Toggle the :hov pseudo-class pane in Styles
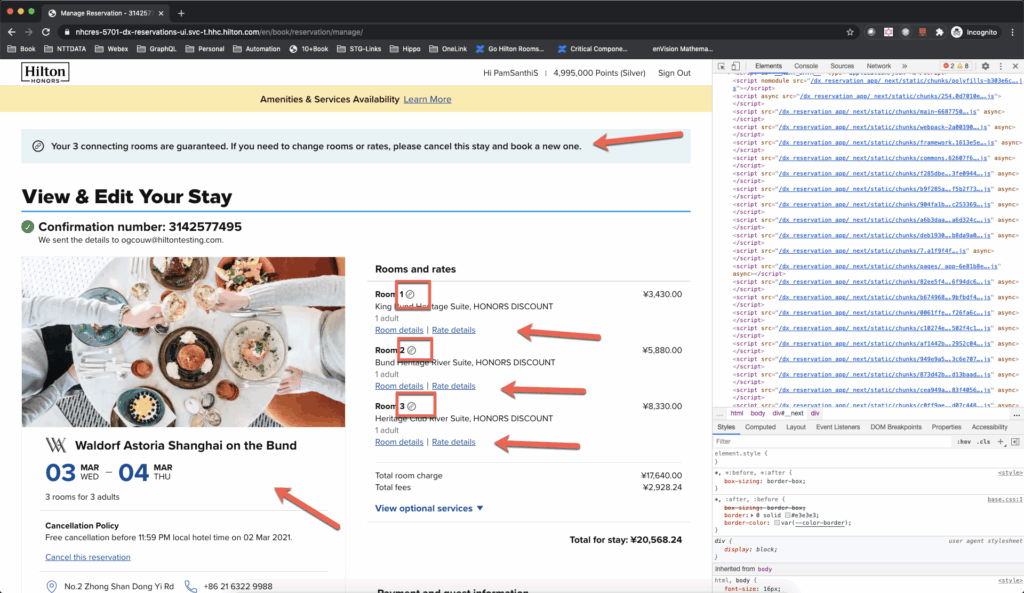 [x=965, y=441]
